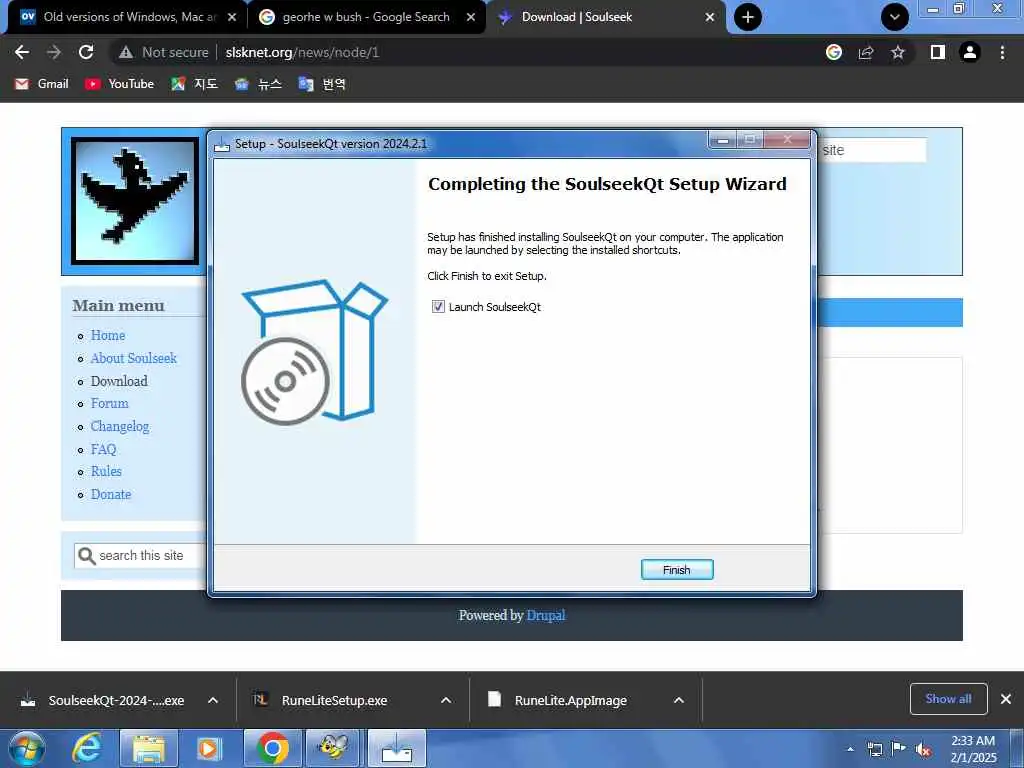The height and width of the screenshot is (768, 1024).
Task: Click the Soulseek bird logo
Action: [x=135, y=200]
